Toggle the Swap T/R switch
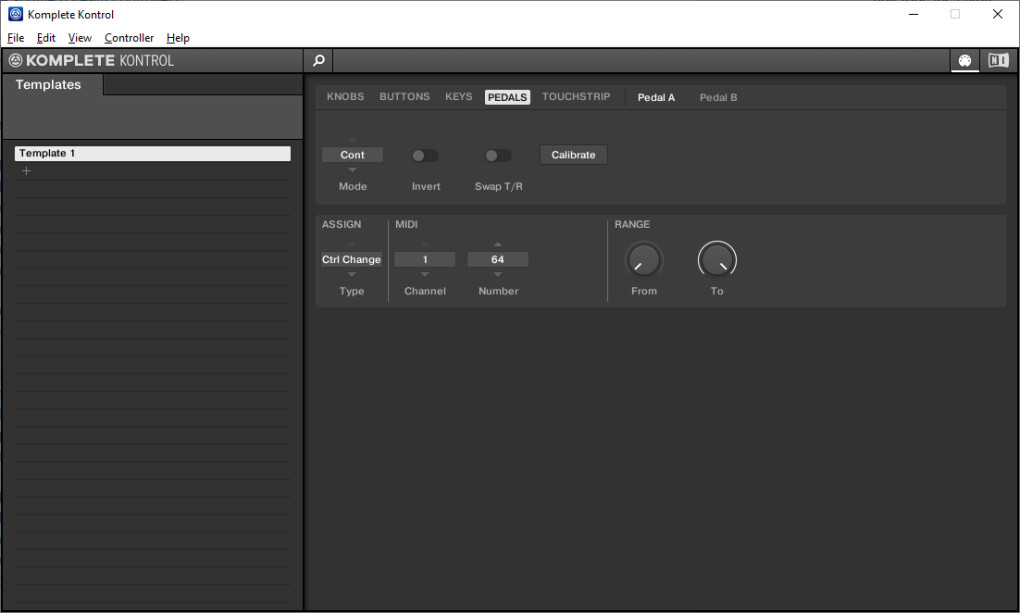The height and width of the screenshot is (613, 1020). 498,156
